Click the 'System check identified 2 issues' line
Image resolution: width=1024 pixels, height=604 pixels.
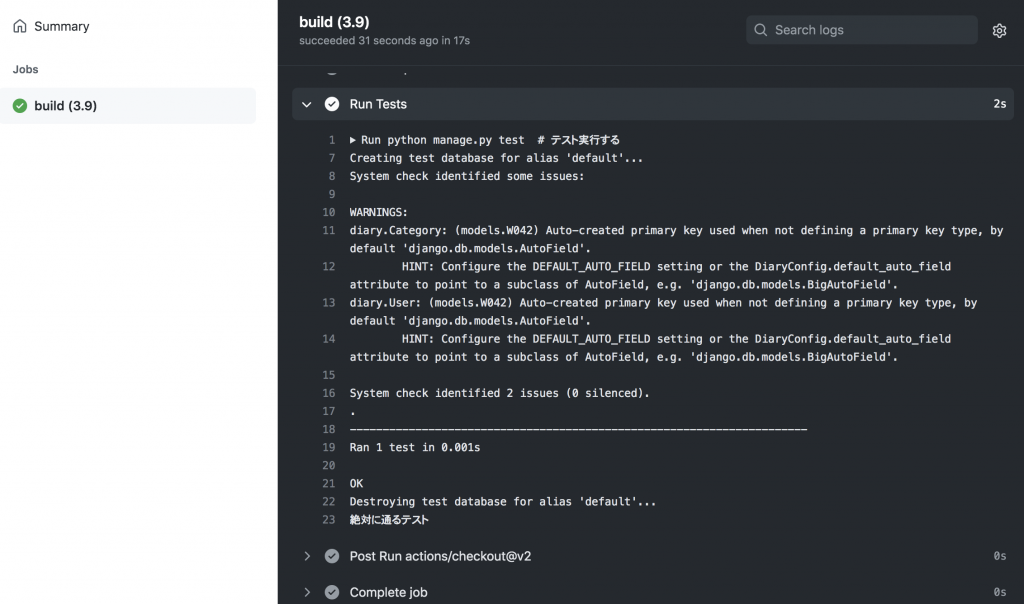coord(499,393)
